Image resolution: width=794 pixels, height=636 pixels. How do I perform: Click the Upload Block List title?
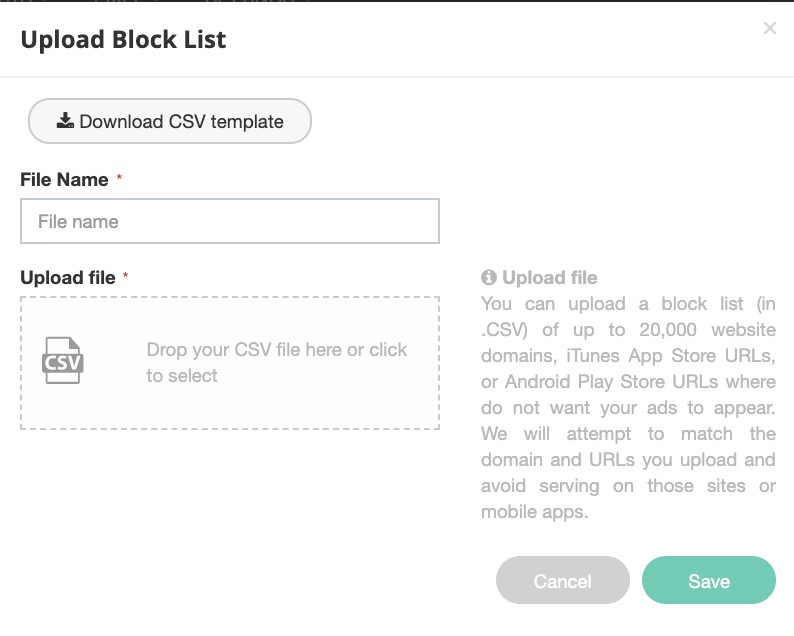click(x=124, y=40)
